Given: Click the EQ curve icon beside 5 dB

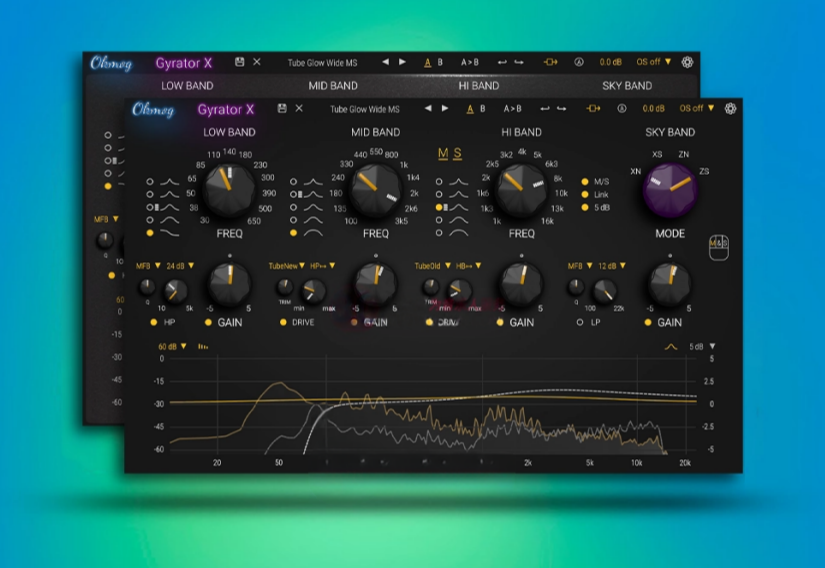Looking at the screenshot, I should point(671,347).
